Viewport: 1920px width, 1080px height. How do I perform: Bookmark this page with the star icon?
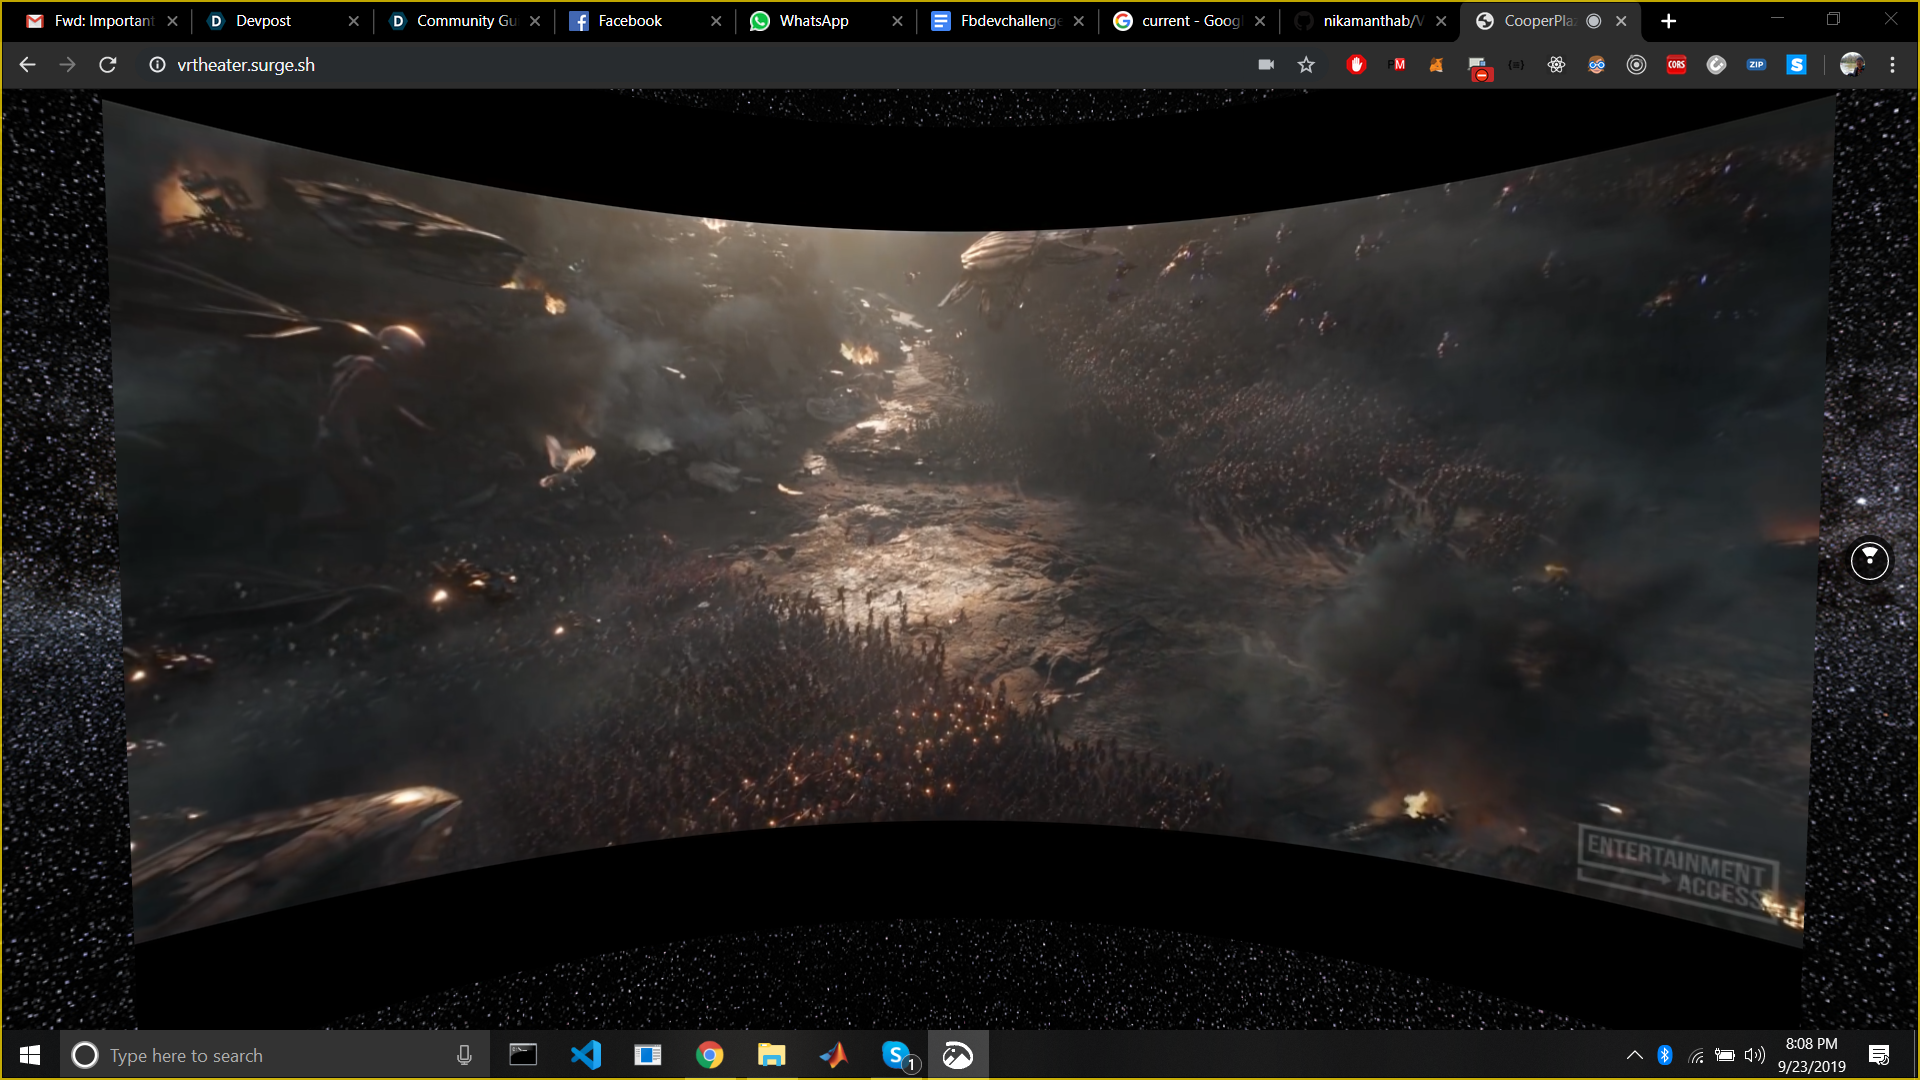1306,65
